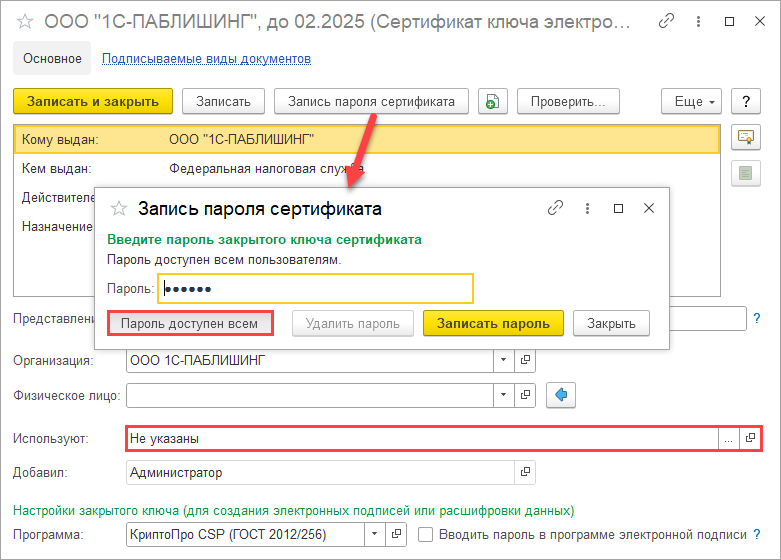Star the password dialog as favorite
781x560 pixels.
[119, 208]
